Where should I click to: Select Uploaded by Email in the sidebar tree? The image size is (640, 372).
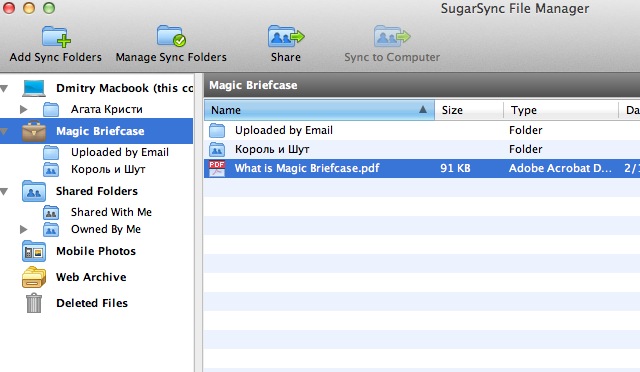(x=120, y=152)
